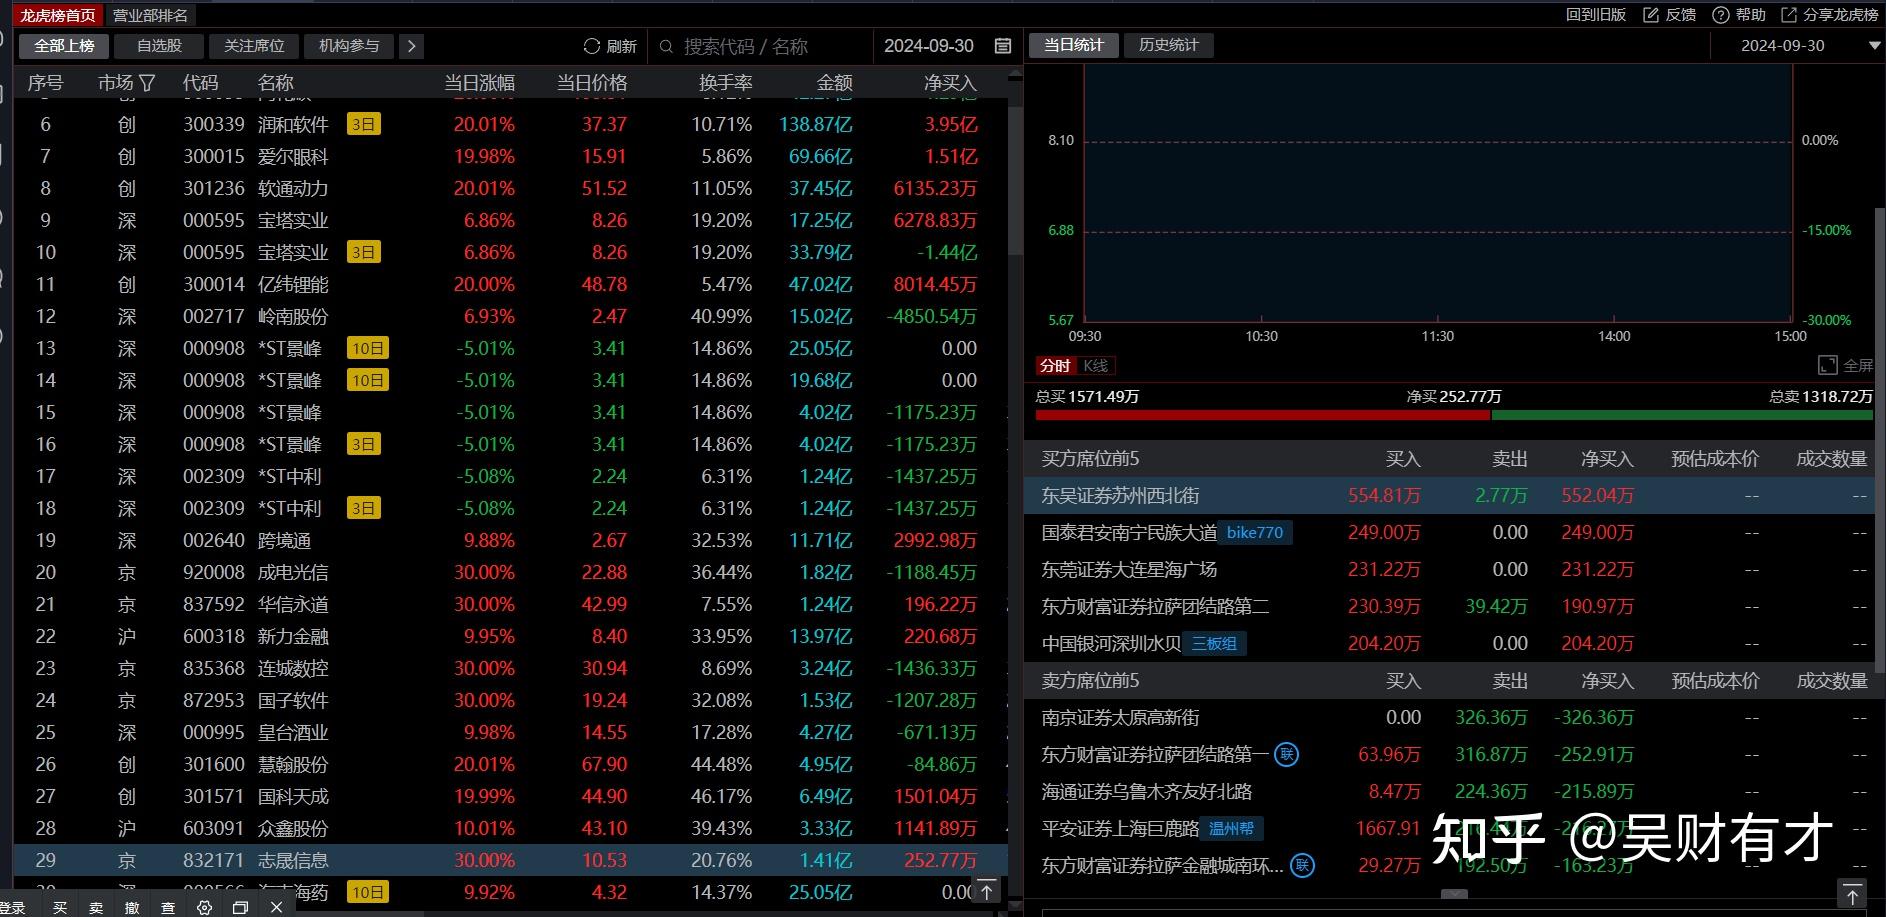Open the 营业部排名 tab
1886x917 pixels.
[x=150, y=15]
